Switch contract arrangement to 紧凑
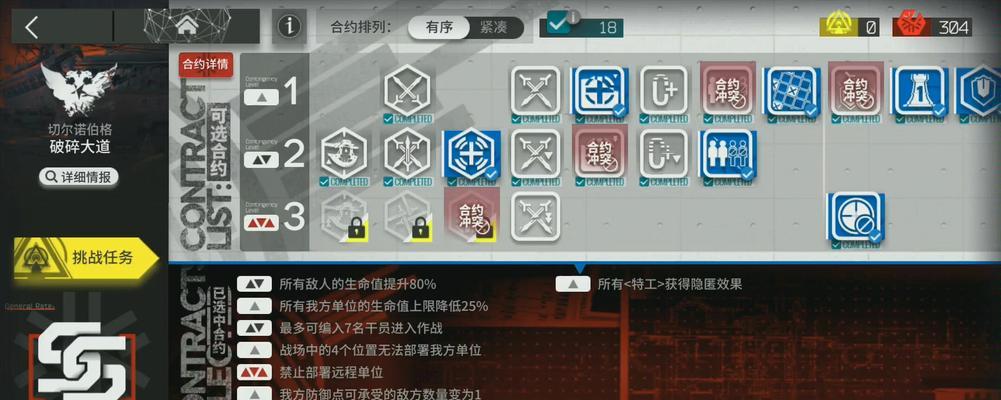Viewport: 1001px width, 400px height. click(495, 27)
